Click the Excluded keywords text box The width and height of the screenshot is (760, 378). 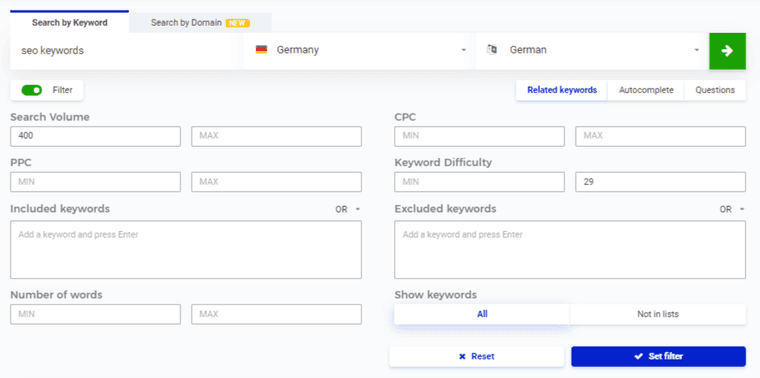[570, 250]
